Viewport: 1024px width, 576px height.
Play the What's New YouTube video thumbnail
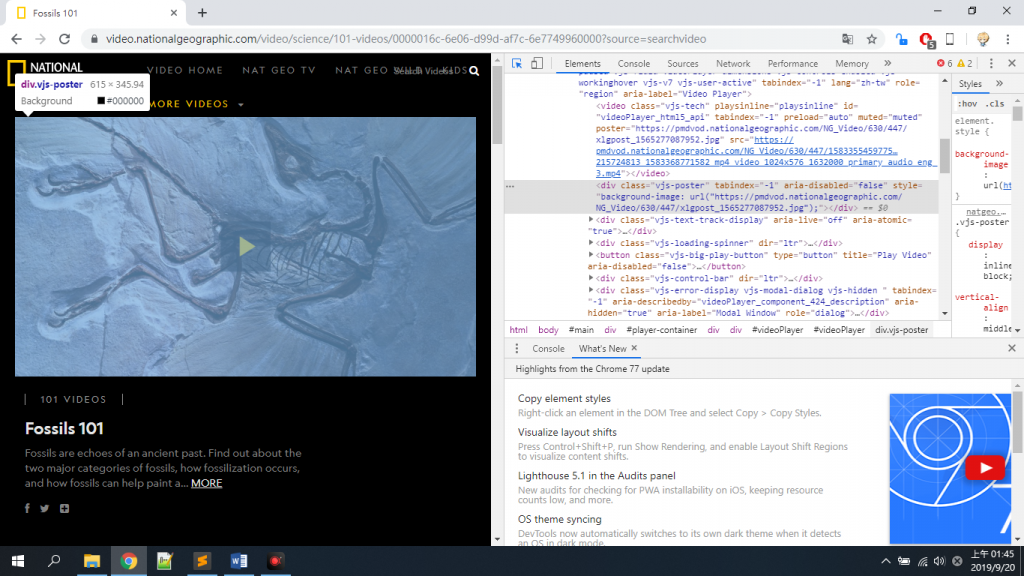[984, 468]
